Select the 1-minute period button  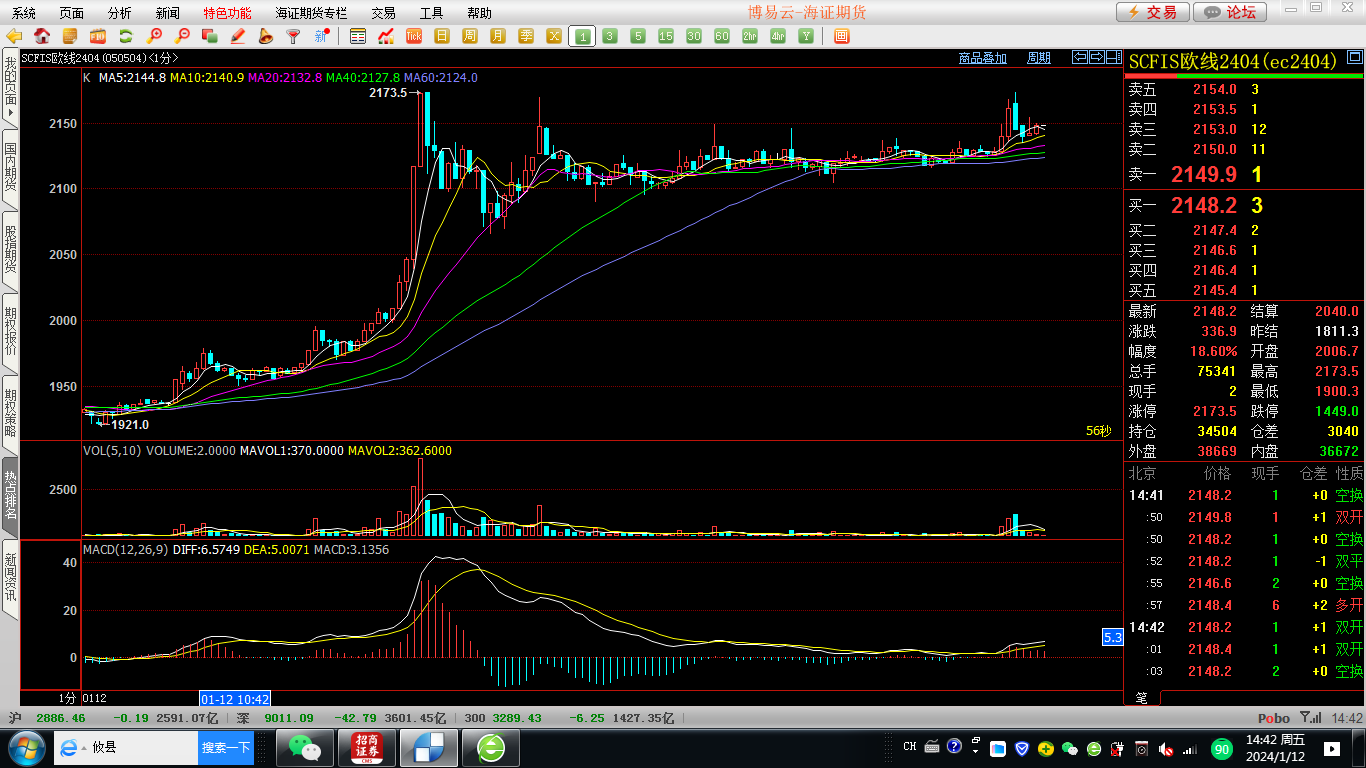(x=582, y=36)
